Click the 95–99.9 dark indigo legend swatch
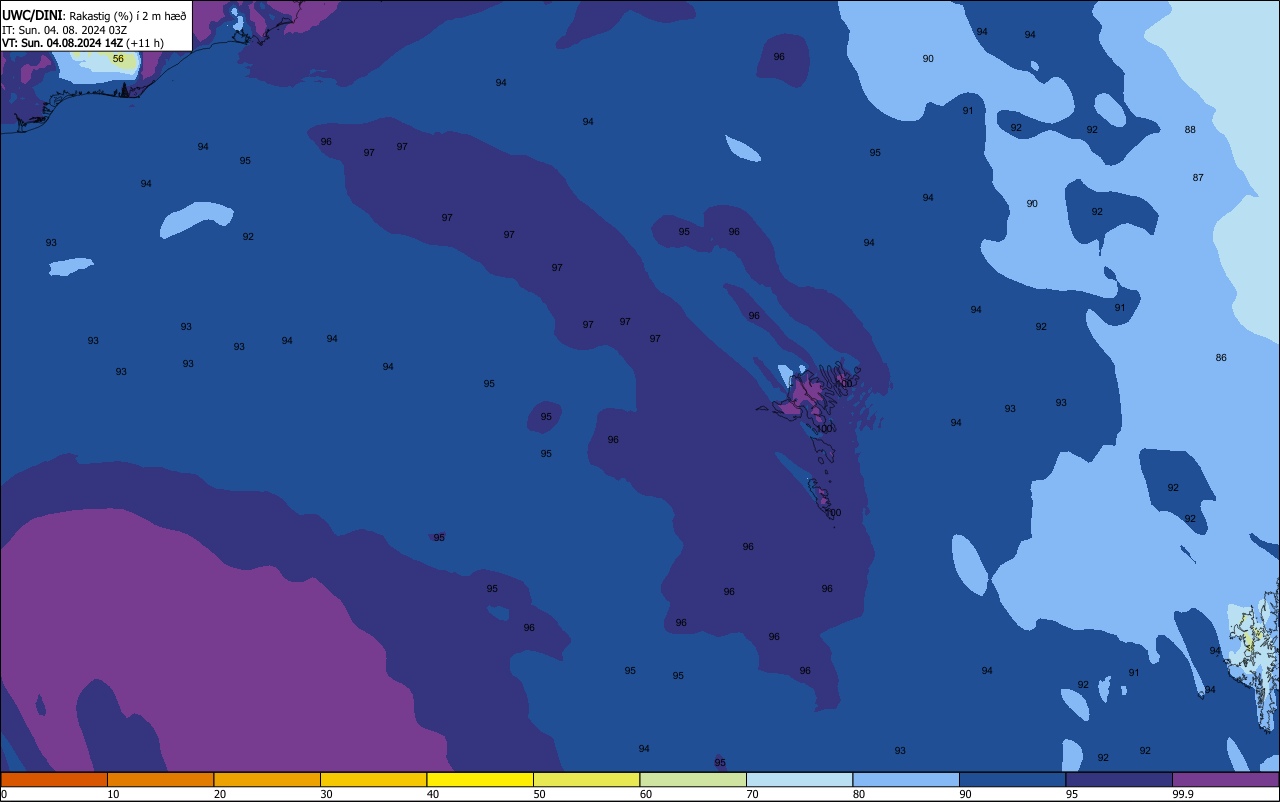 [x=1119, y=779]
